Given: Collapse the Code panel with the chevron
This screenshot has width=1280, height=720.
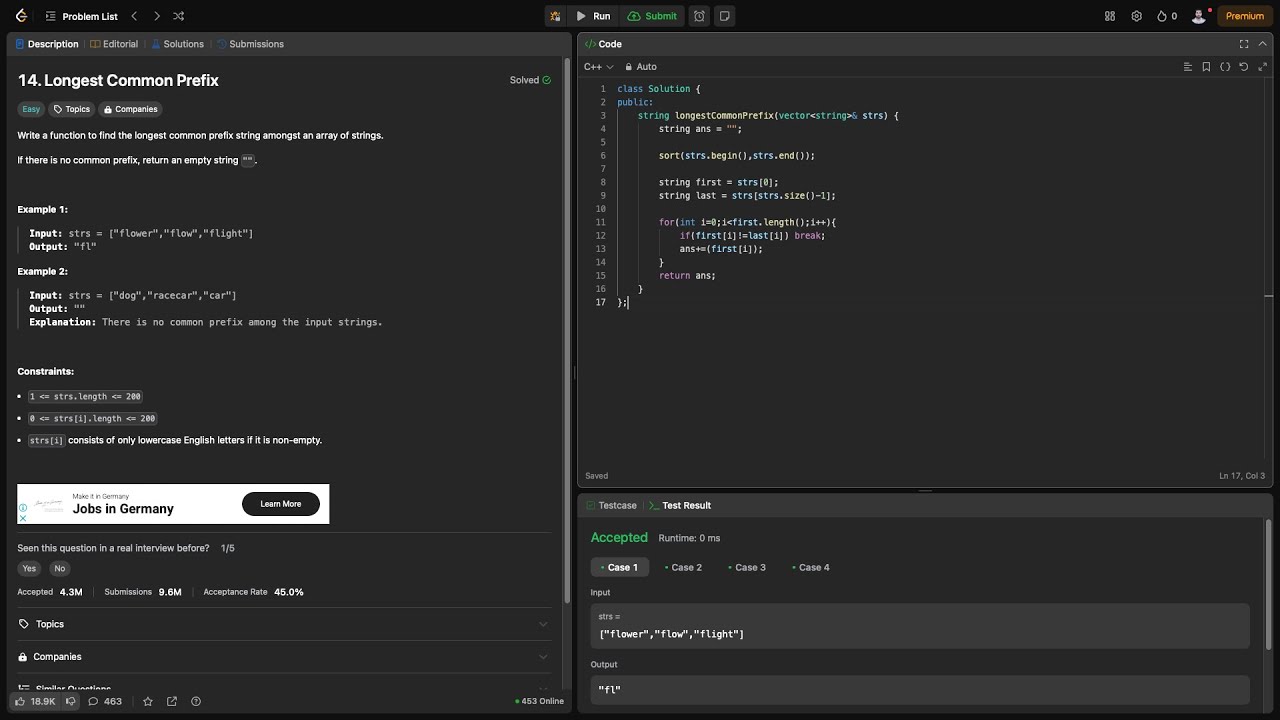Looking at the screenshot, I should [x=1263, y=44].
